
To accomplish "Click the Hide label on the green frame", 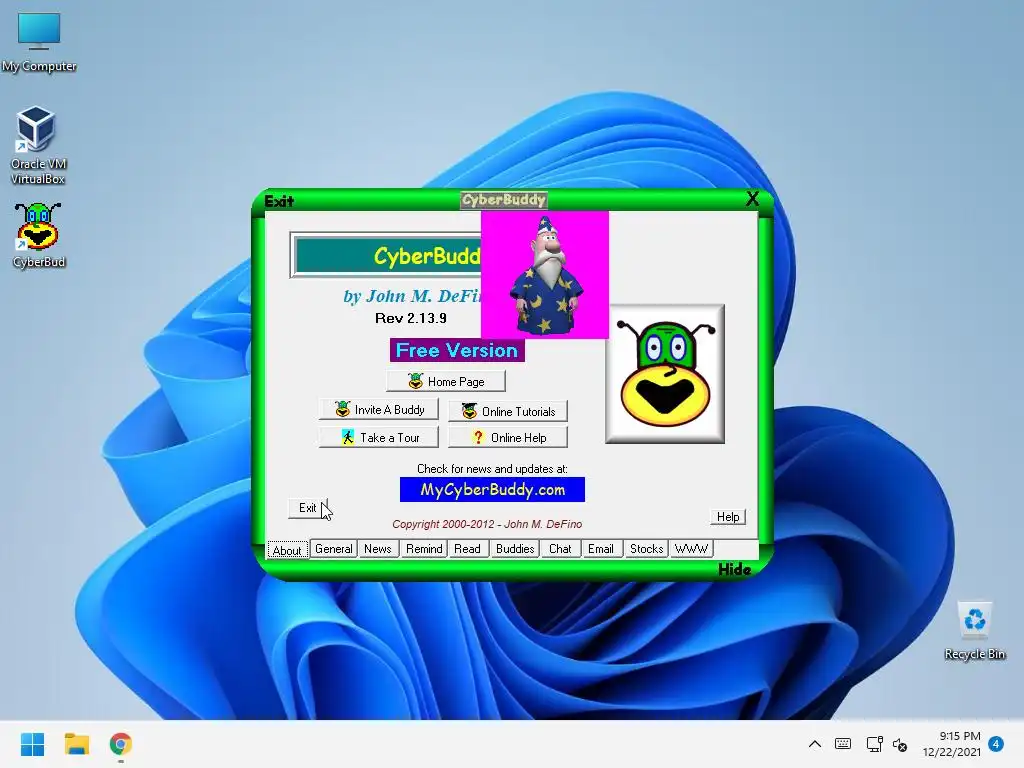I will coord(734,569).
